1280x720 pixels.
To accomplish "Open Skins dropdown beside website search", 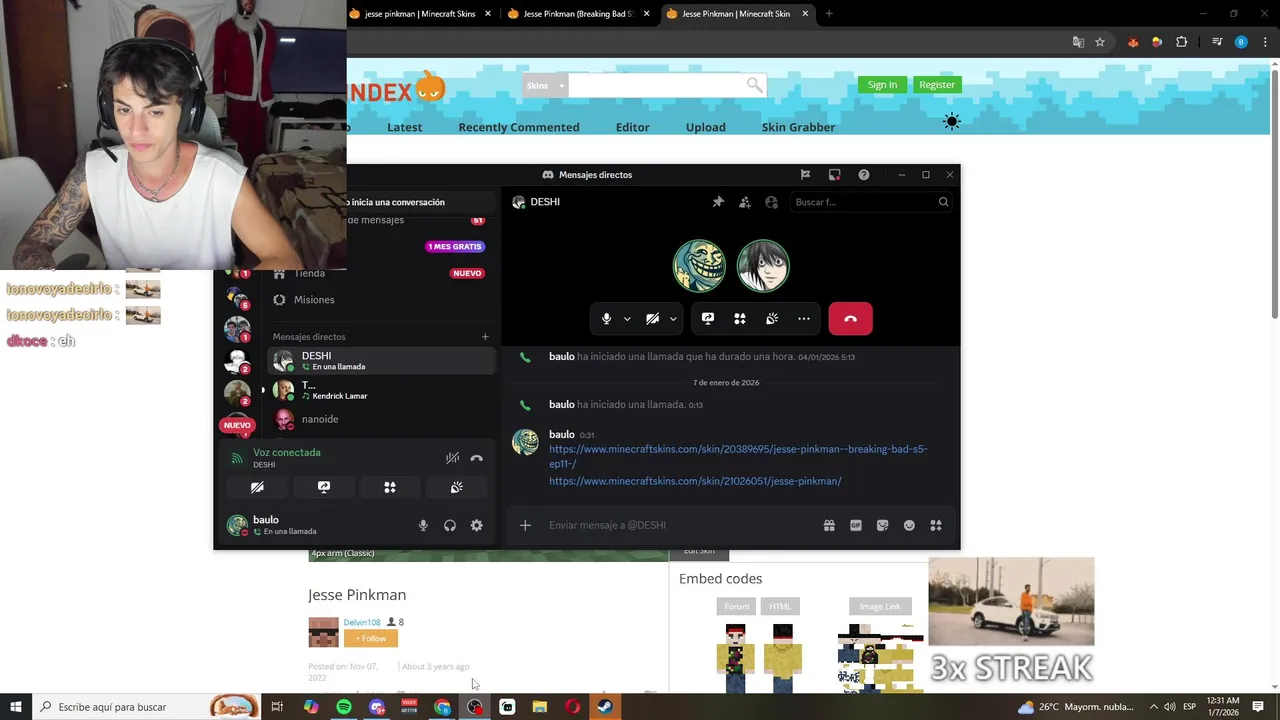I will tap(545, 86).
